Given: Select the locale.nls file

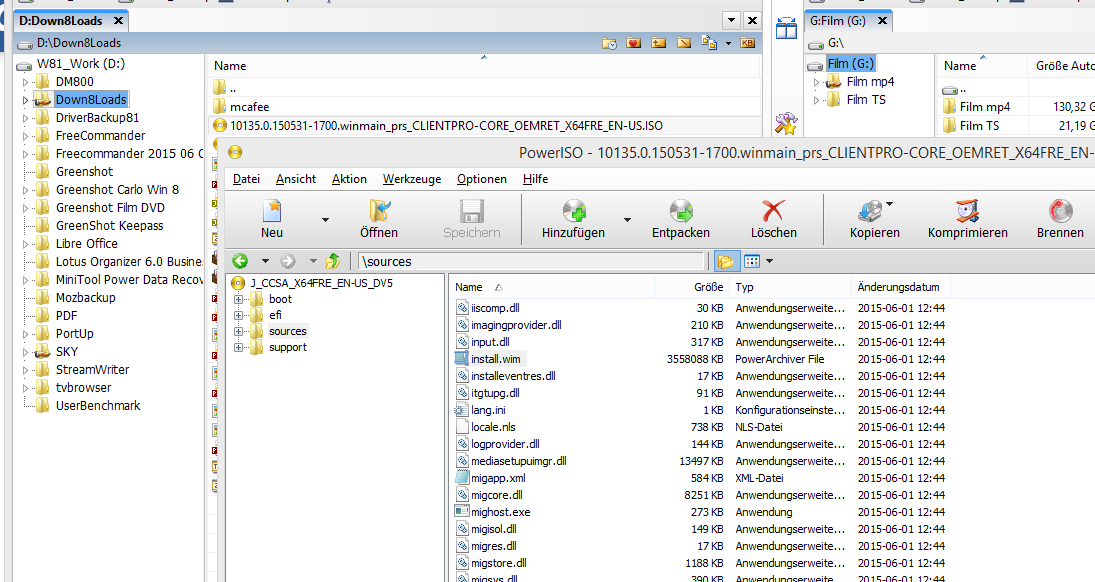Looking at the screenshot, I should tap(493, 427).
